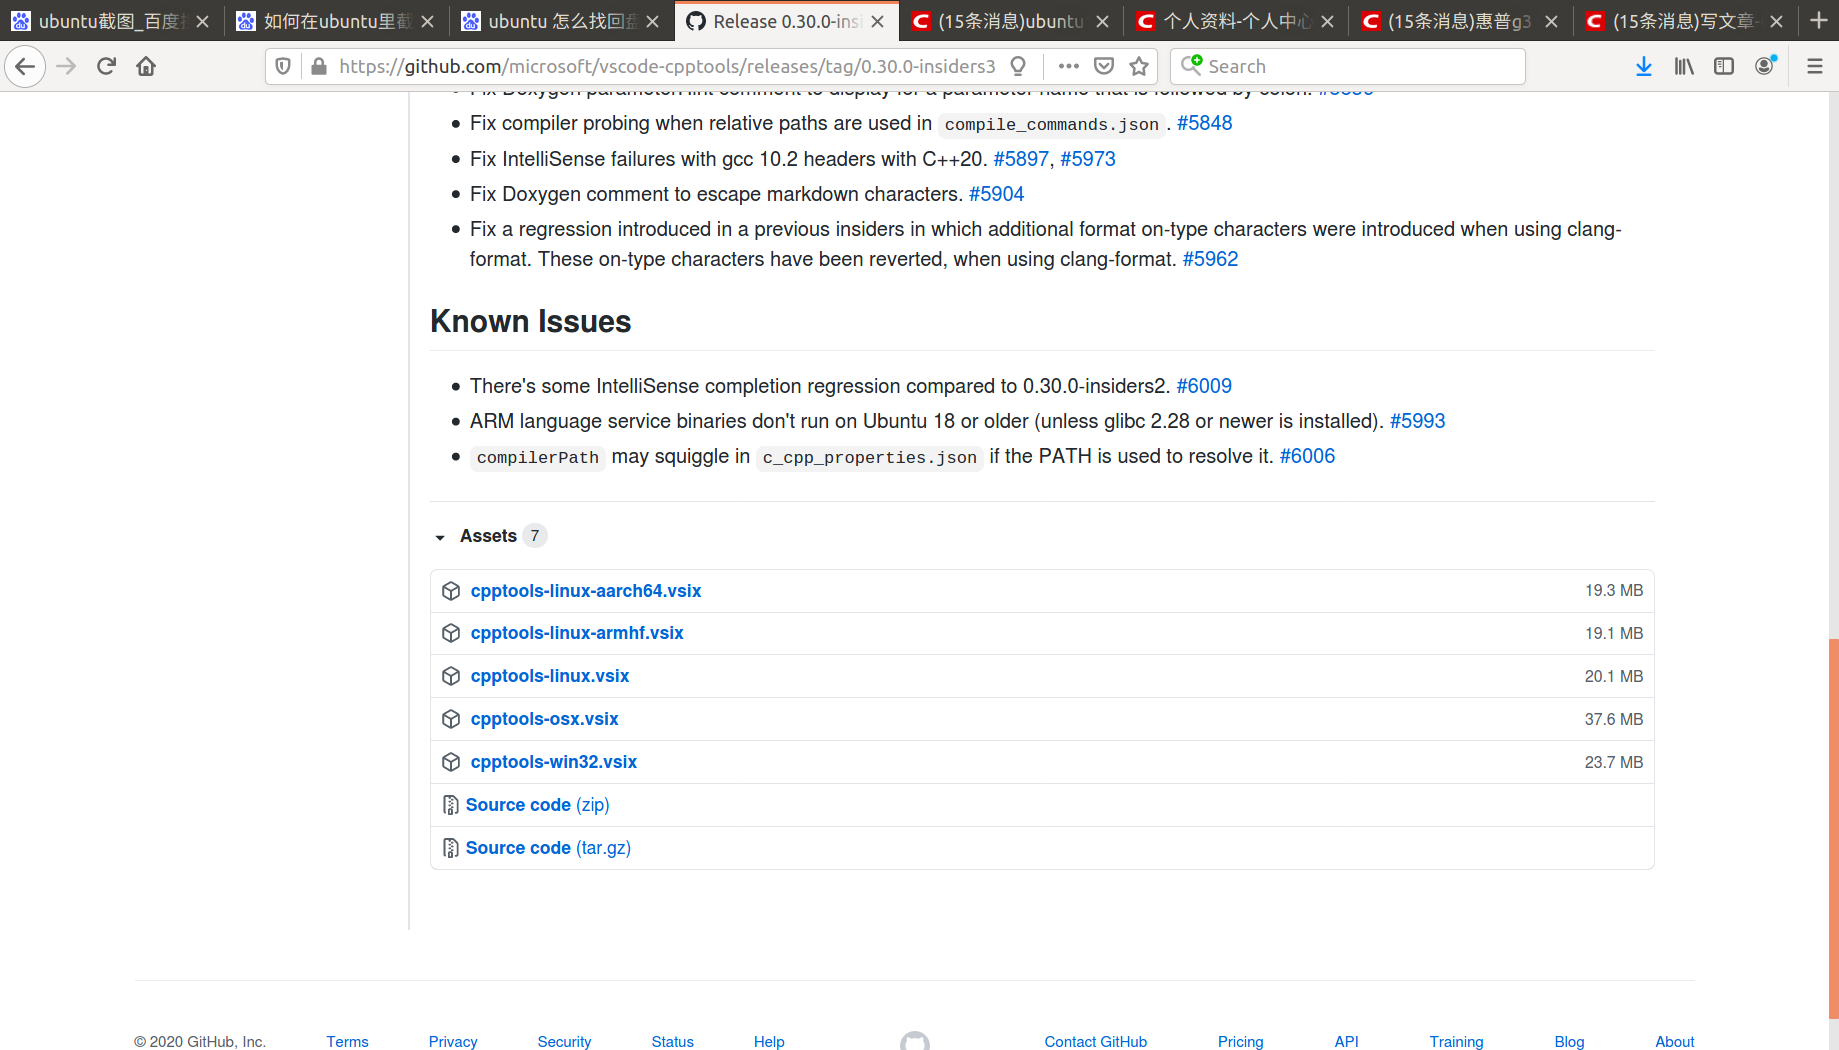Image resolution: width=1839 pixels, height=1050 pixels.
Task: Switch to the 如何在ubuntu里 tab
Action: coord(337,21)
